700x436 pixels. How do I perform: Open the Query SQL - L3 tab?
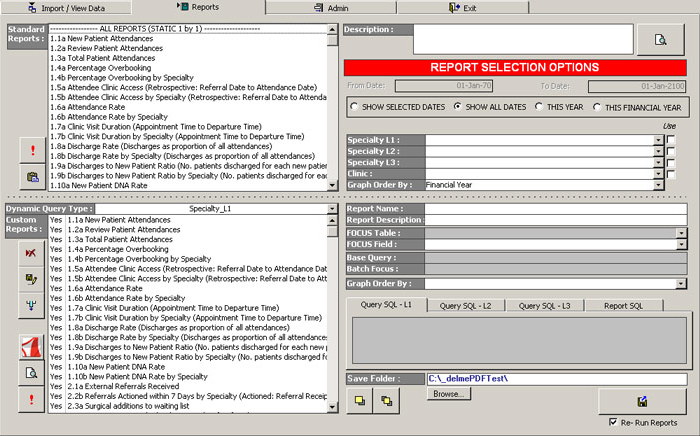pos(544,306)
